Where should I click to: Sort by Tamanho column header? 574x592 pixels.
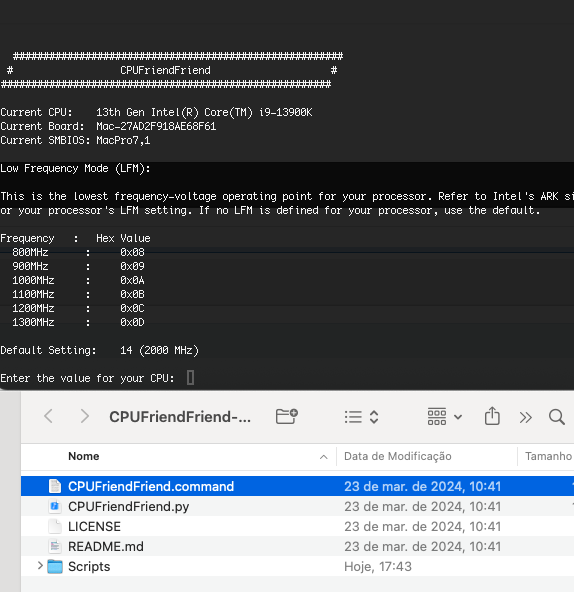click(x=548, y=456)
